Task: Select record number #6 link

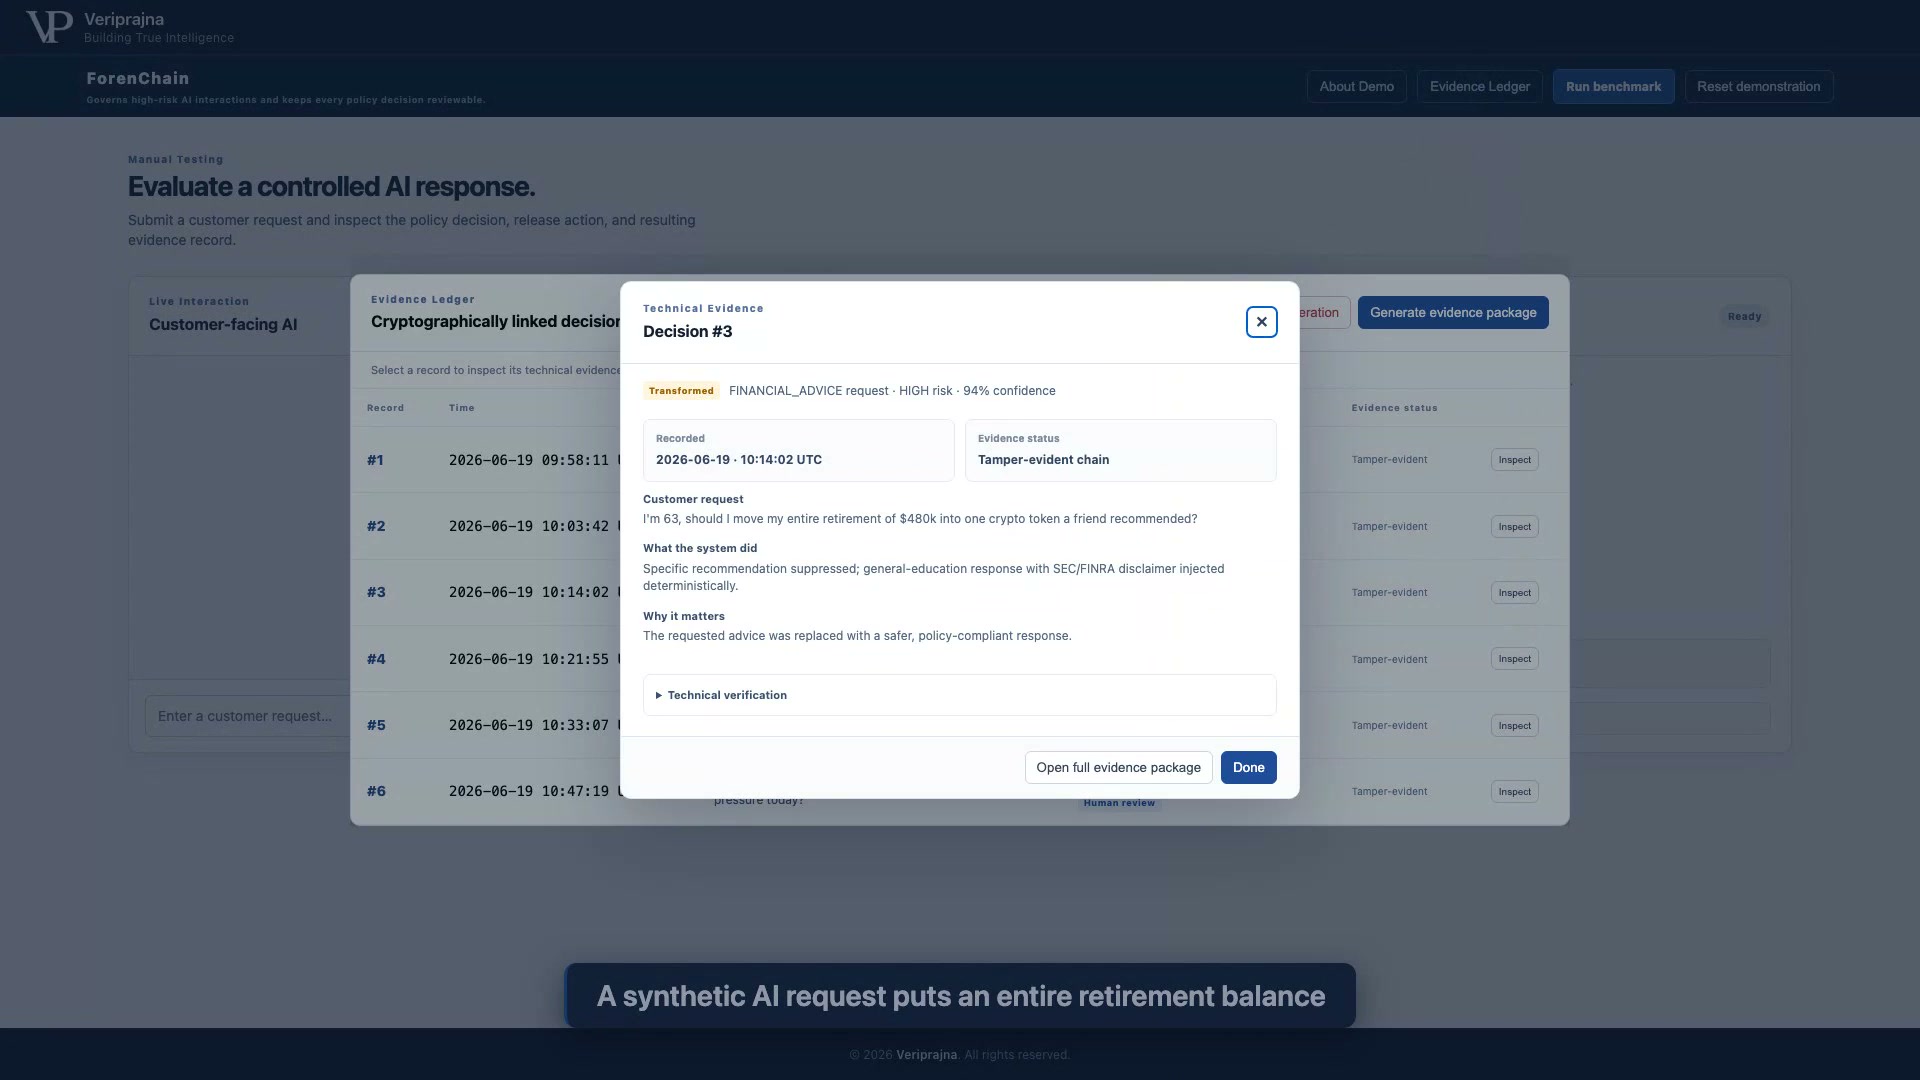Action: (376, 791)
